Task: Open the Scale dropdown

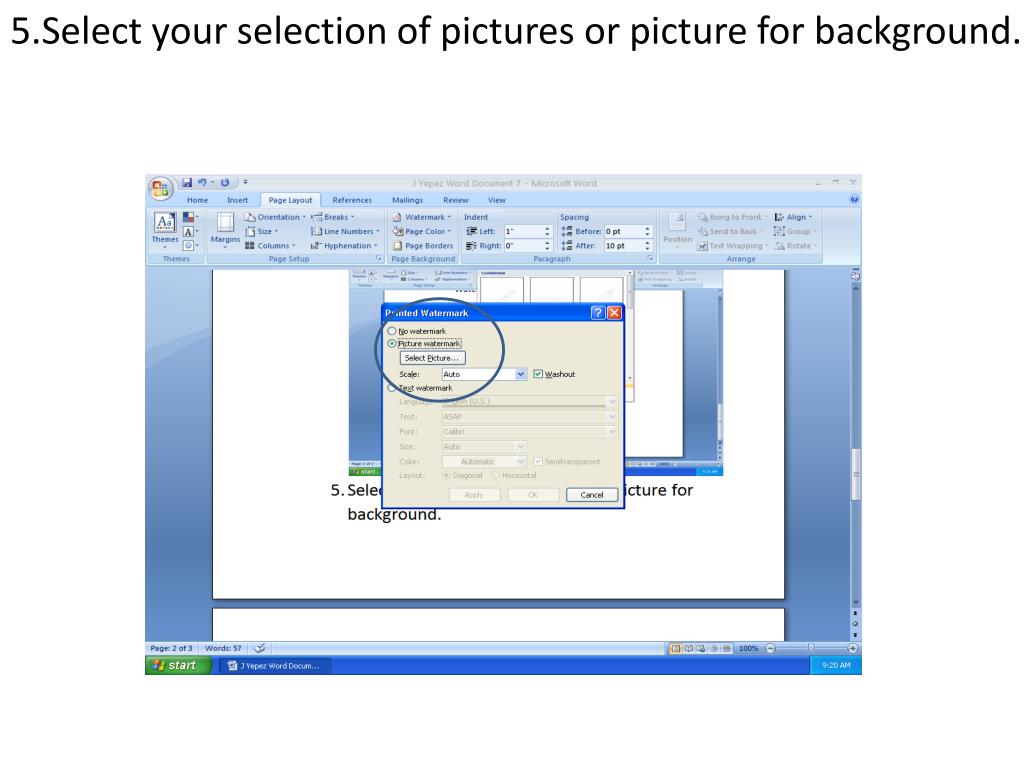Action: tap(520, 374)
